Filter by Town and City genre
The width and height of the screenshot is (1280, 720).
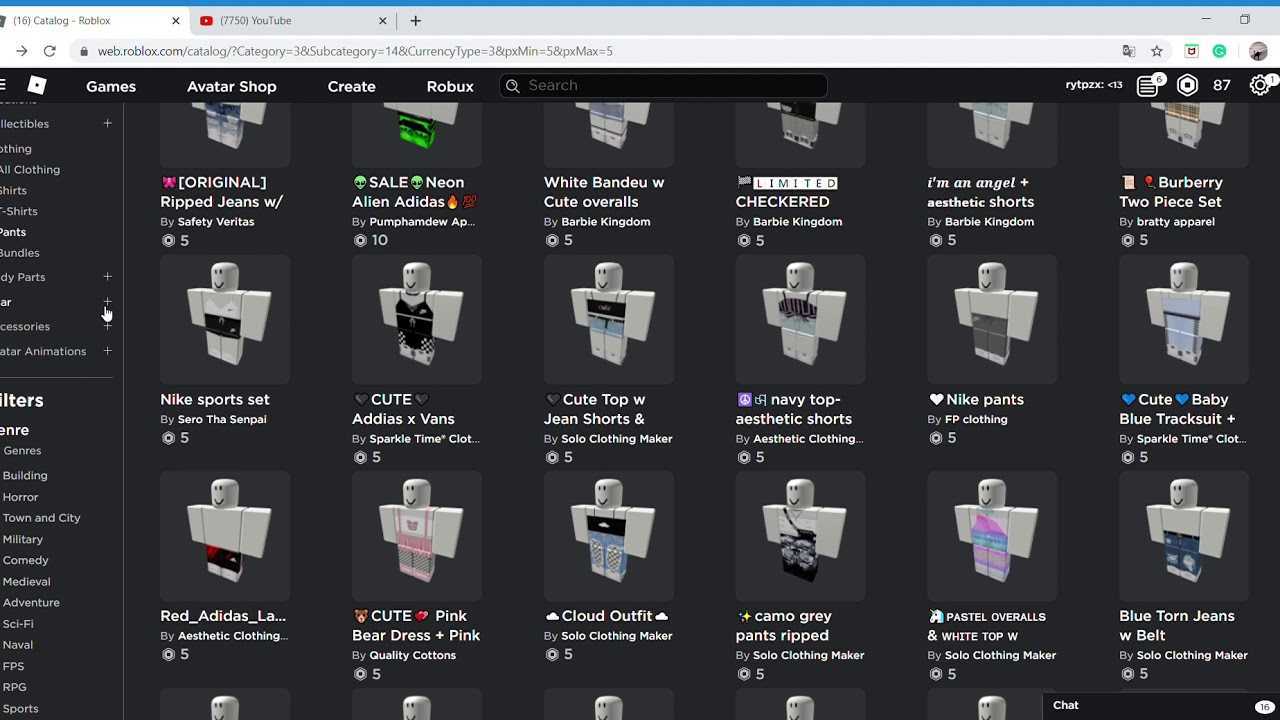click(42, 518)
